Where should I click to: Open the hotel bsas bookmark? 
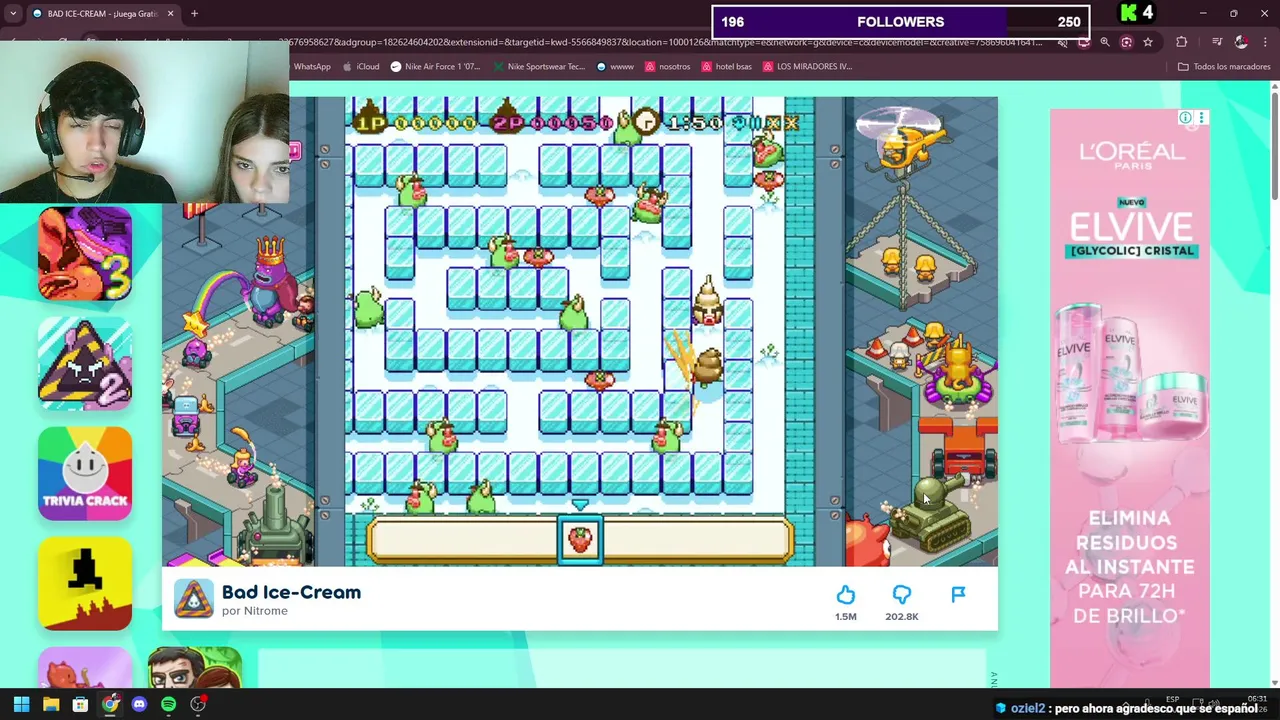[727, 67]
